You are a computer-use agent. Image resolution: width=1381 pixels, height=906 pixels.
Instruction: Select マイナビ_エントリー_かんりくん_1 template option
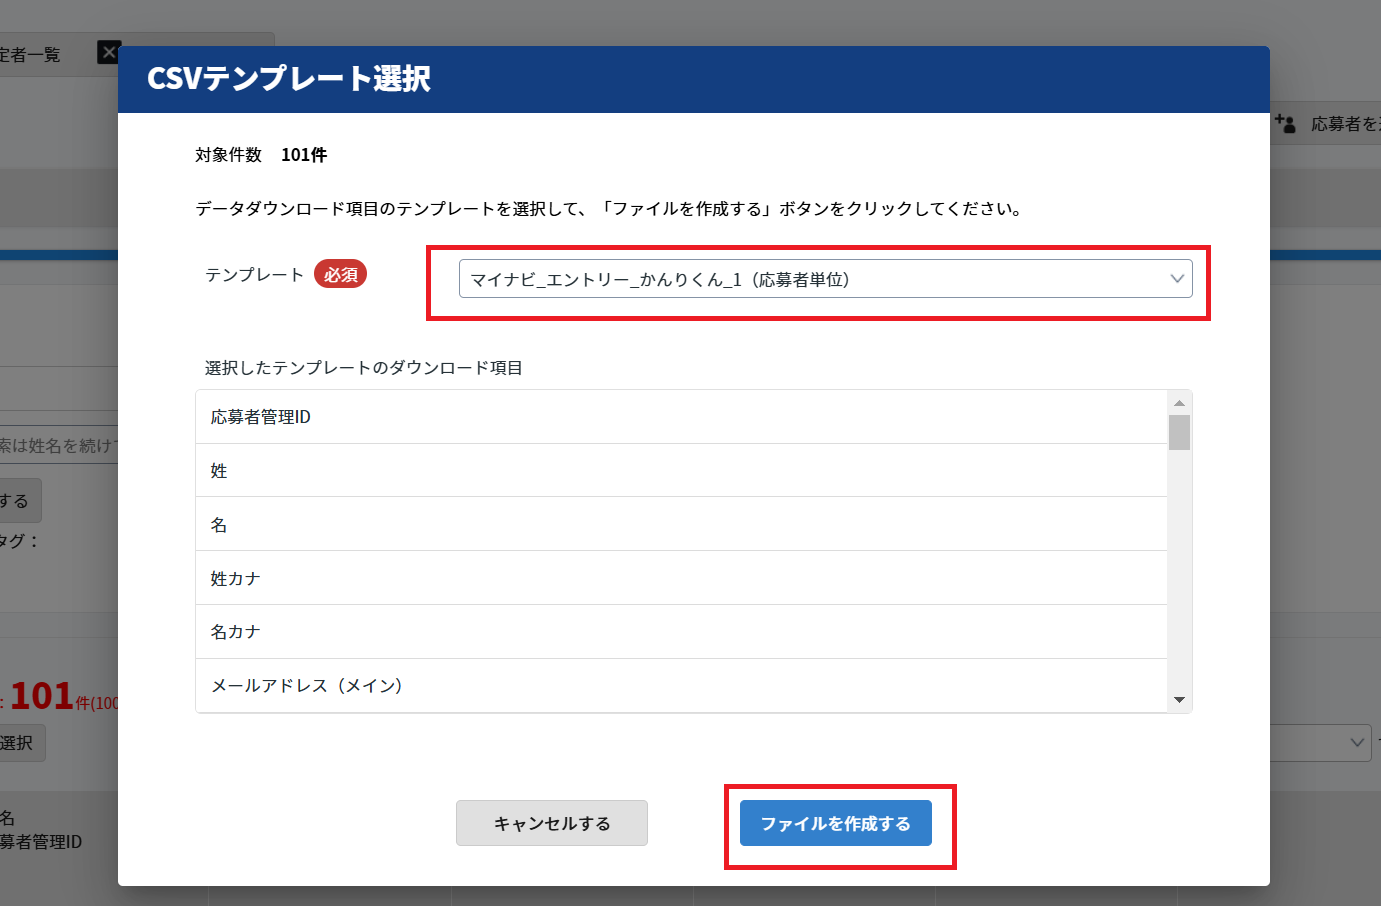[700, 279]
